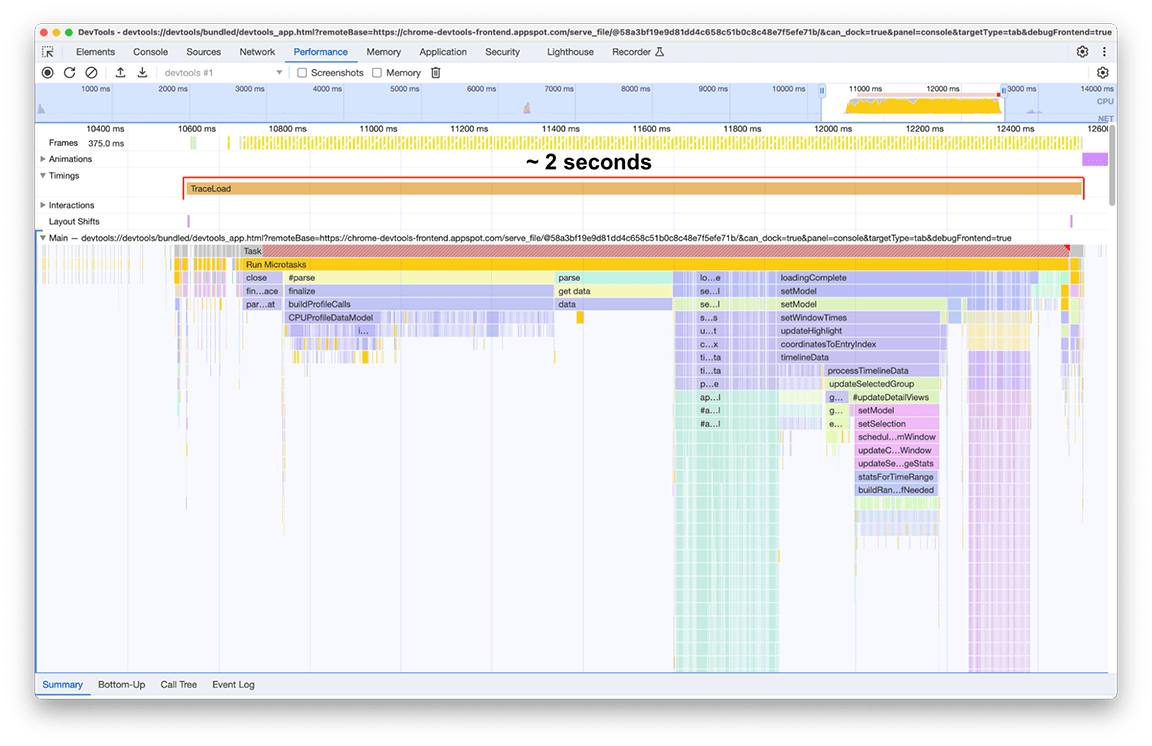Open the Performance capture settings gear
Image resolution: width=1152 pixels, height=746 pixels.
(1103, 72)
